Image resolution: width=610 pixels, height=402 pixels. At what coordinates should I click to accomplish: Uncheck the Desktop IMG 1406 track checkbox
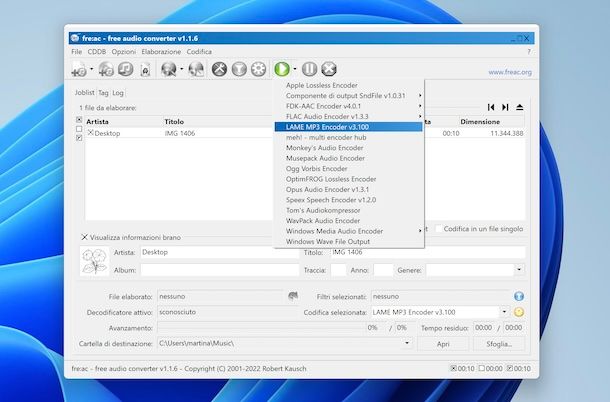tap(90, 133)
